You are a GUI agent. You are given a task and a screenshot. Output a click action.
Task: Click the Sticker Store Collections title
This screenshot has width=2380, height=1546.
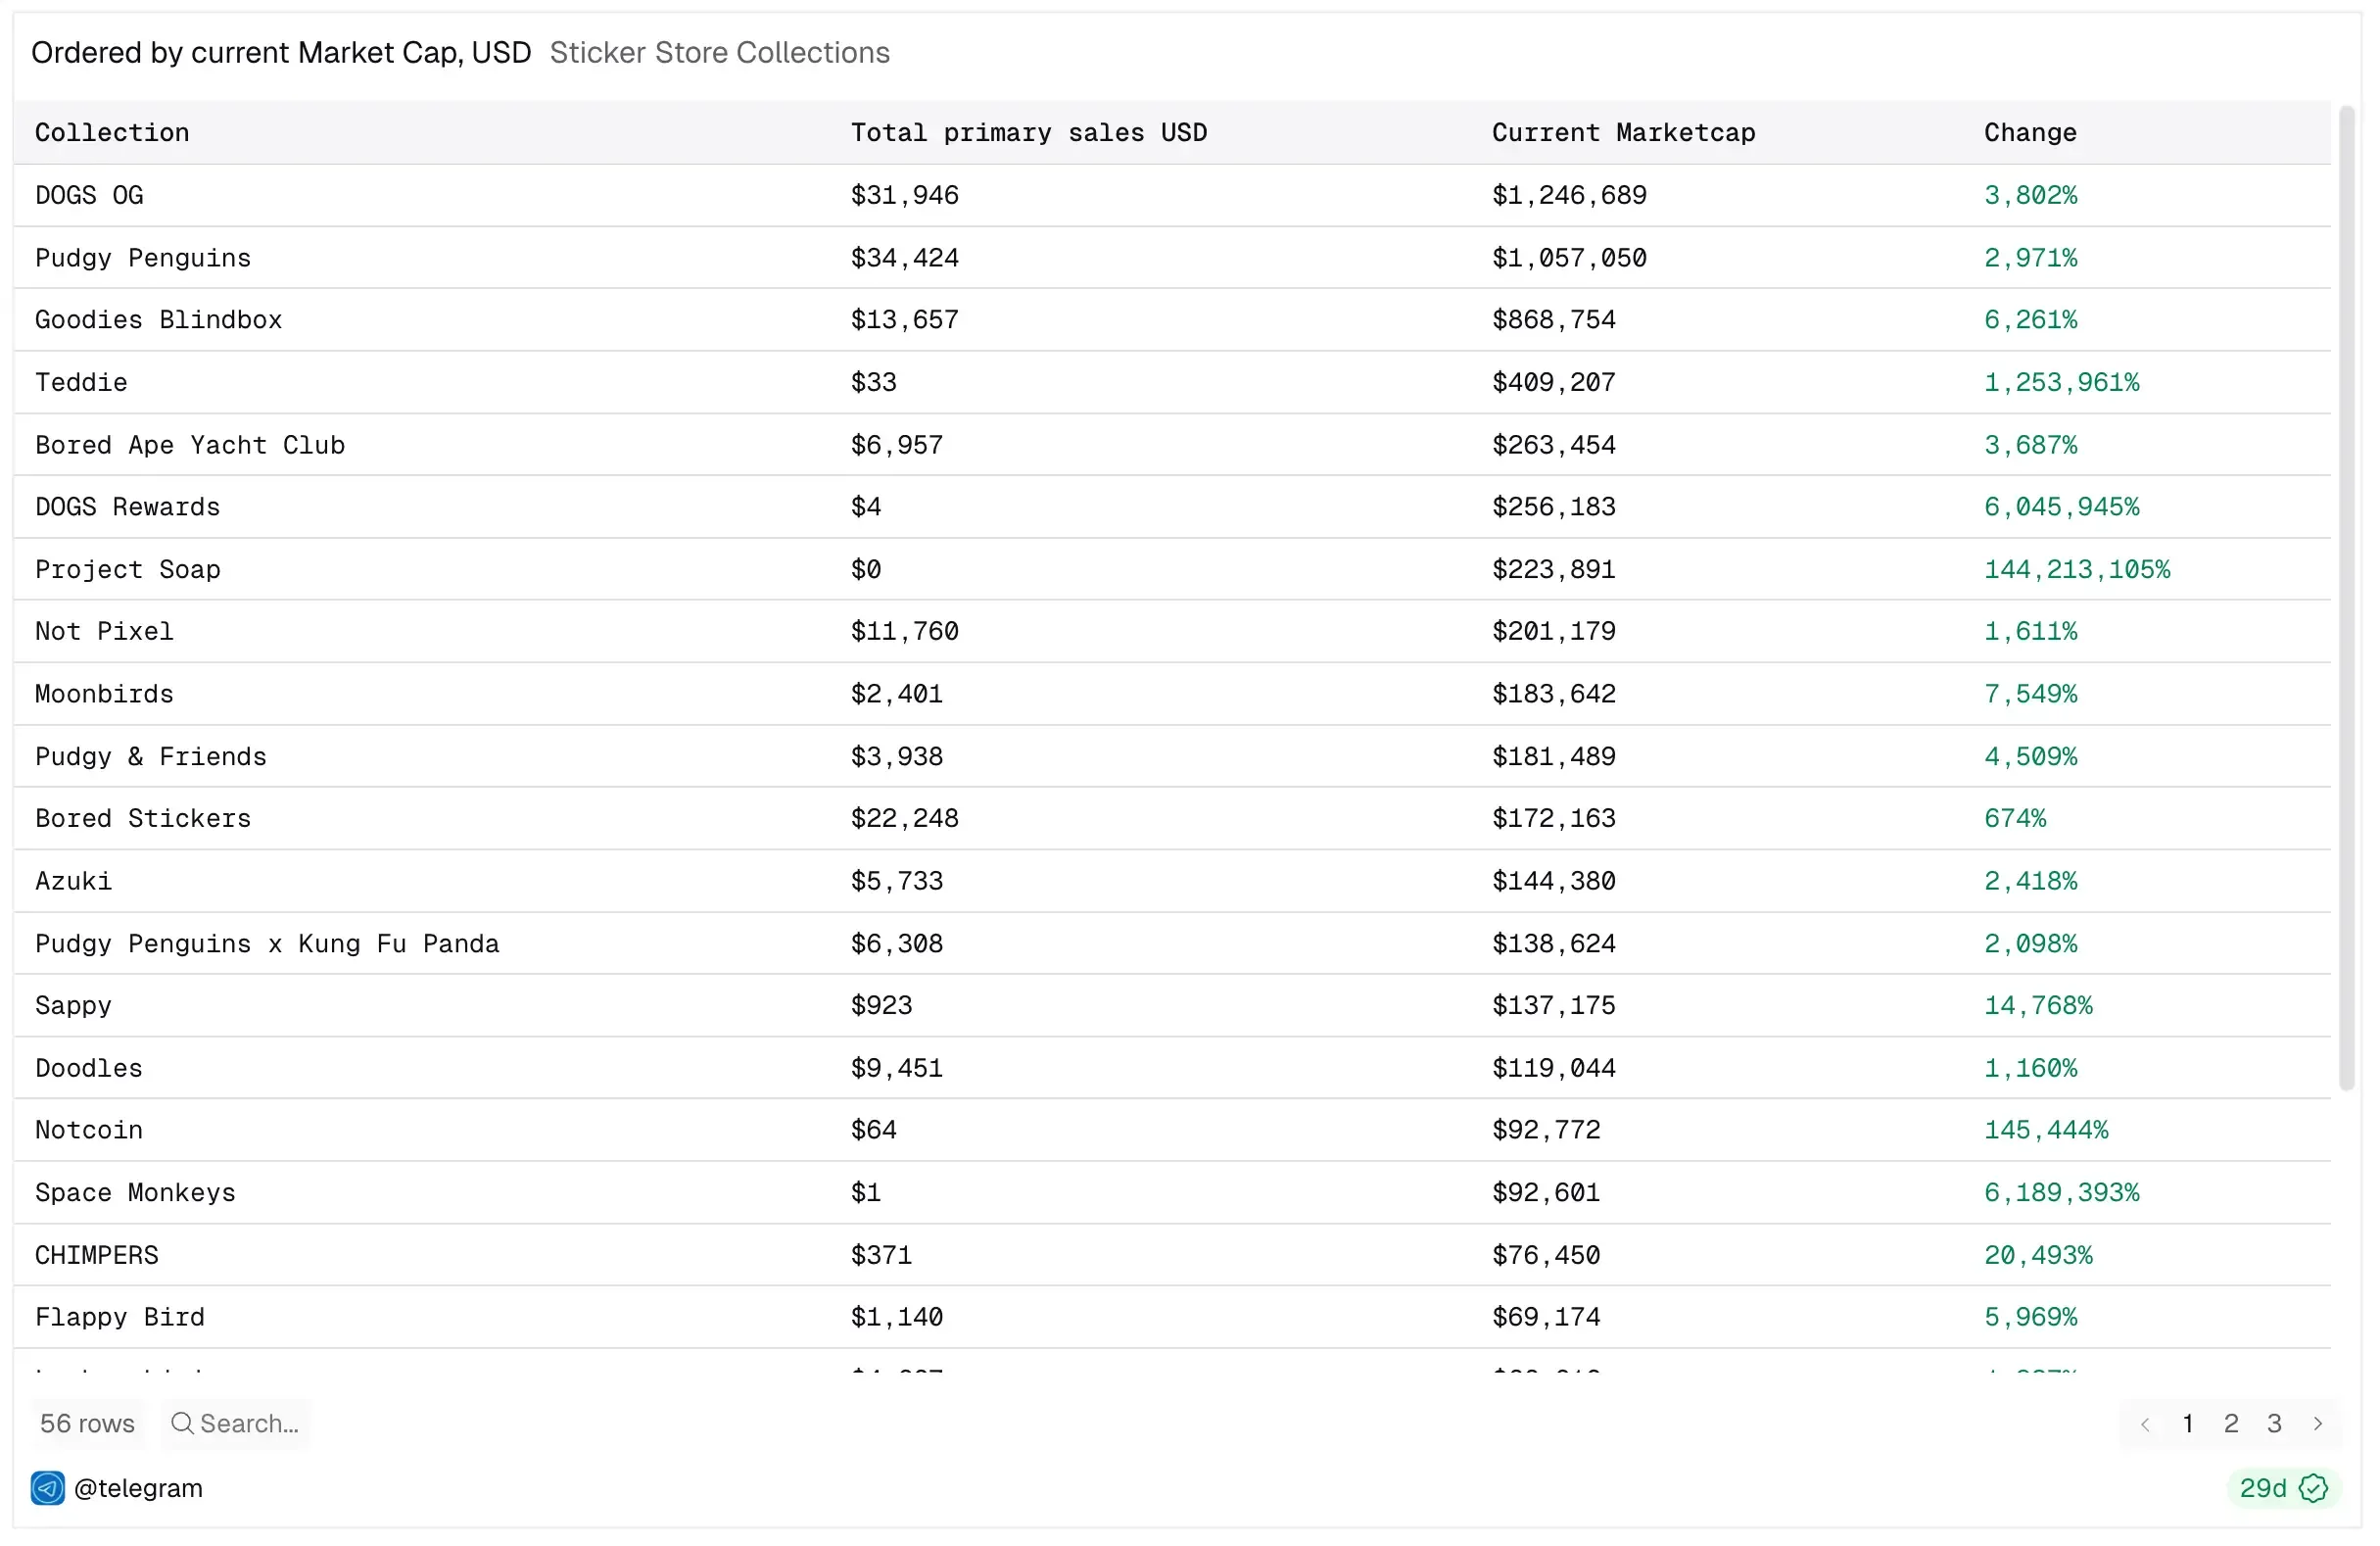coord(719,52)
